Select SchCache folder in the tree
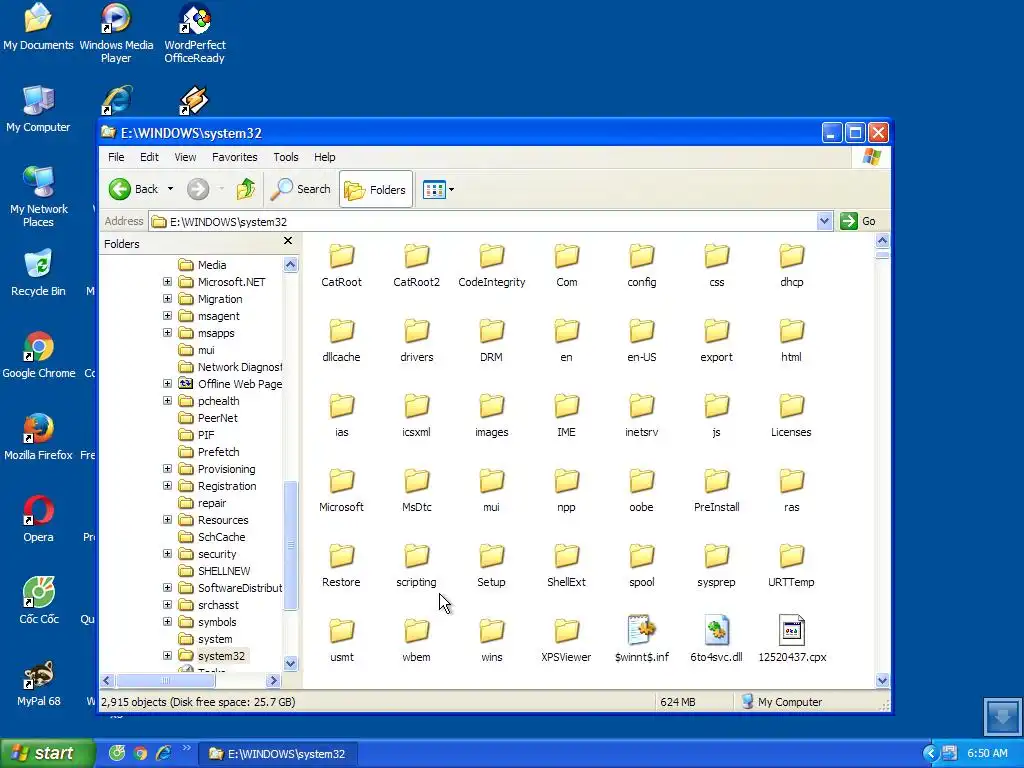Image resolution: width=1024 pixels, height=768 pixels. (212, 537)
